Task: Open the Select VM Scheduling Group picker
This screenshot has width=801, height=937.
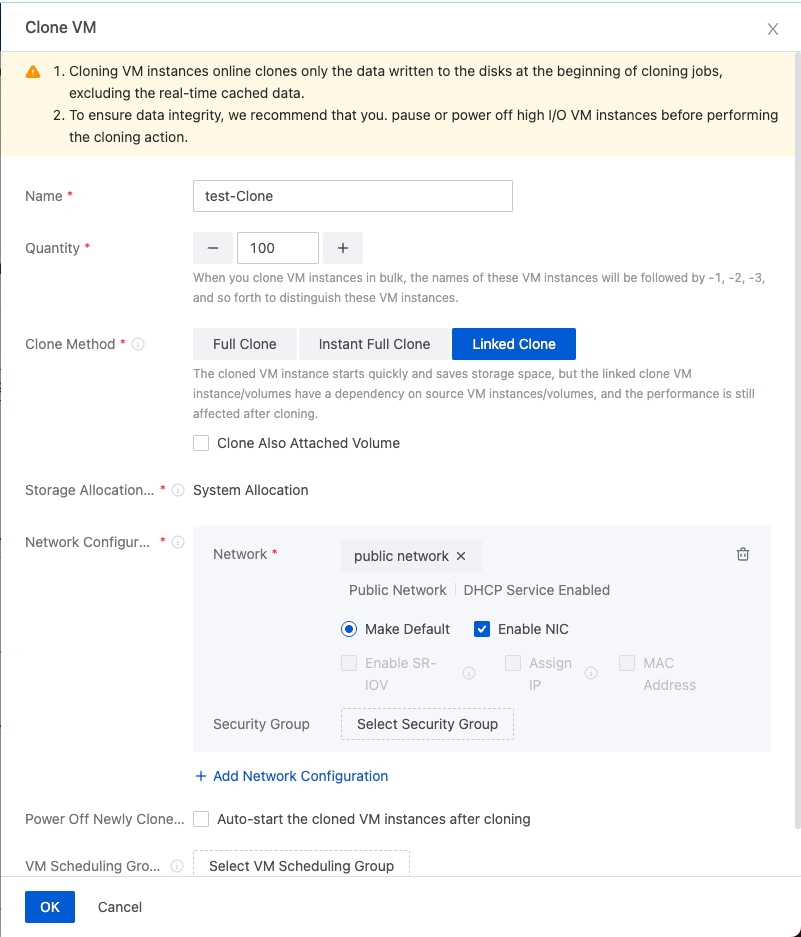Action: 301,866
